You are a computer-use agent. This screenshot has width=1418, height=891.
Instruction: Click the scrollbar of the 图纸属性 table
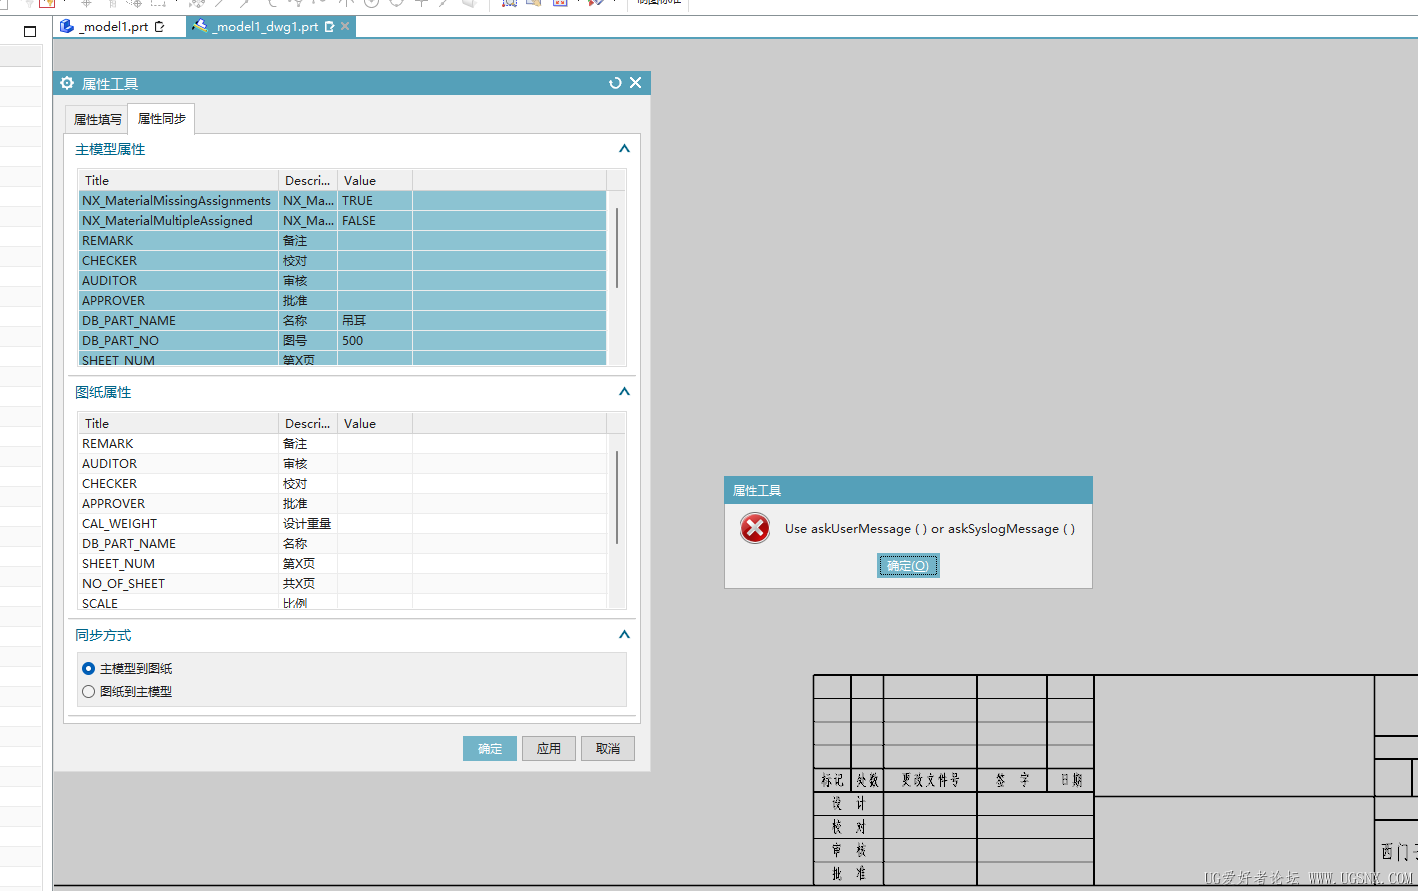617,497
